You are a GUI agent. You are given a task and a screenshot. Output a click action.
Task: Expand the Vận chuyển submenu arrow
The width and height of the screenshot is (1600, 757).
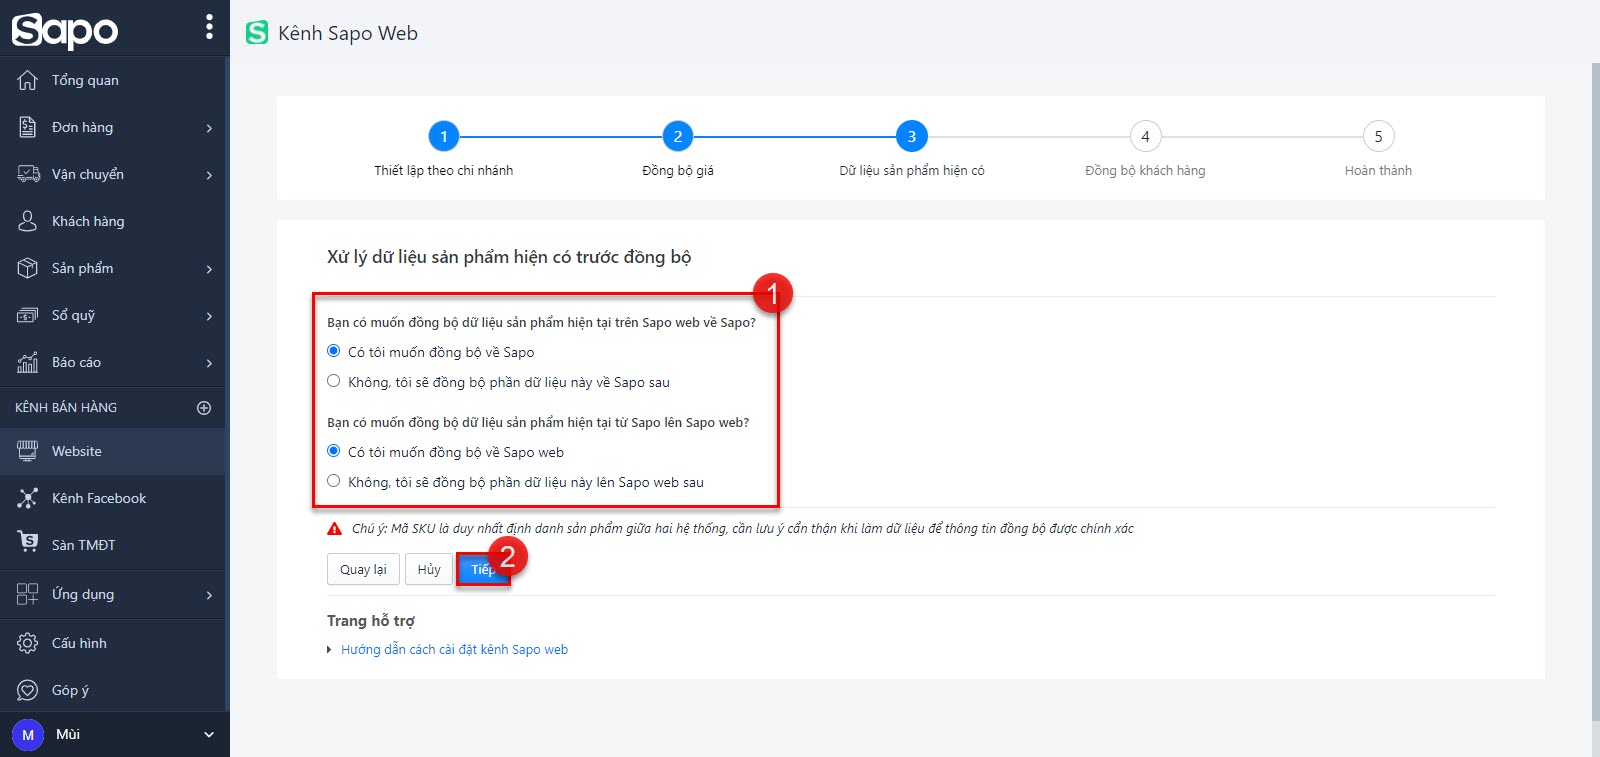[209, 175]
